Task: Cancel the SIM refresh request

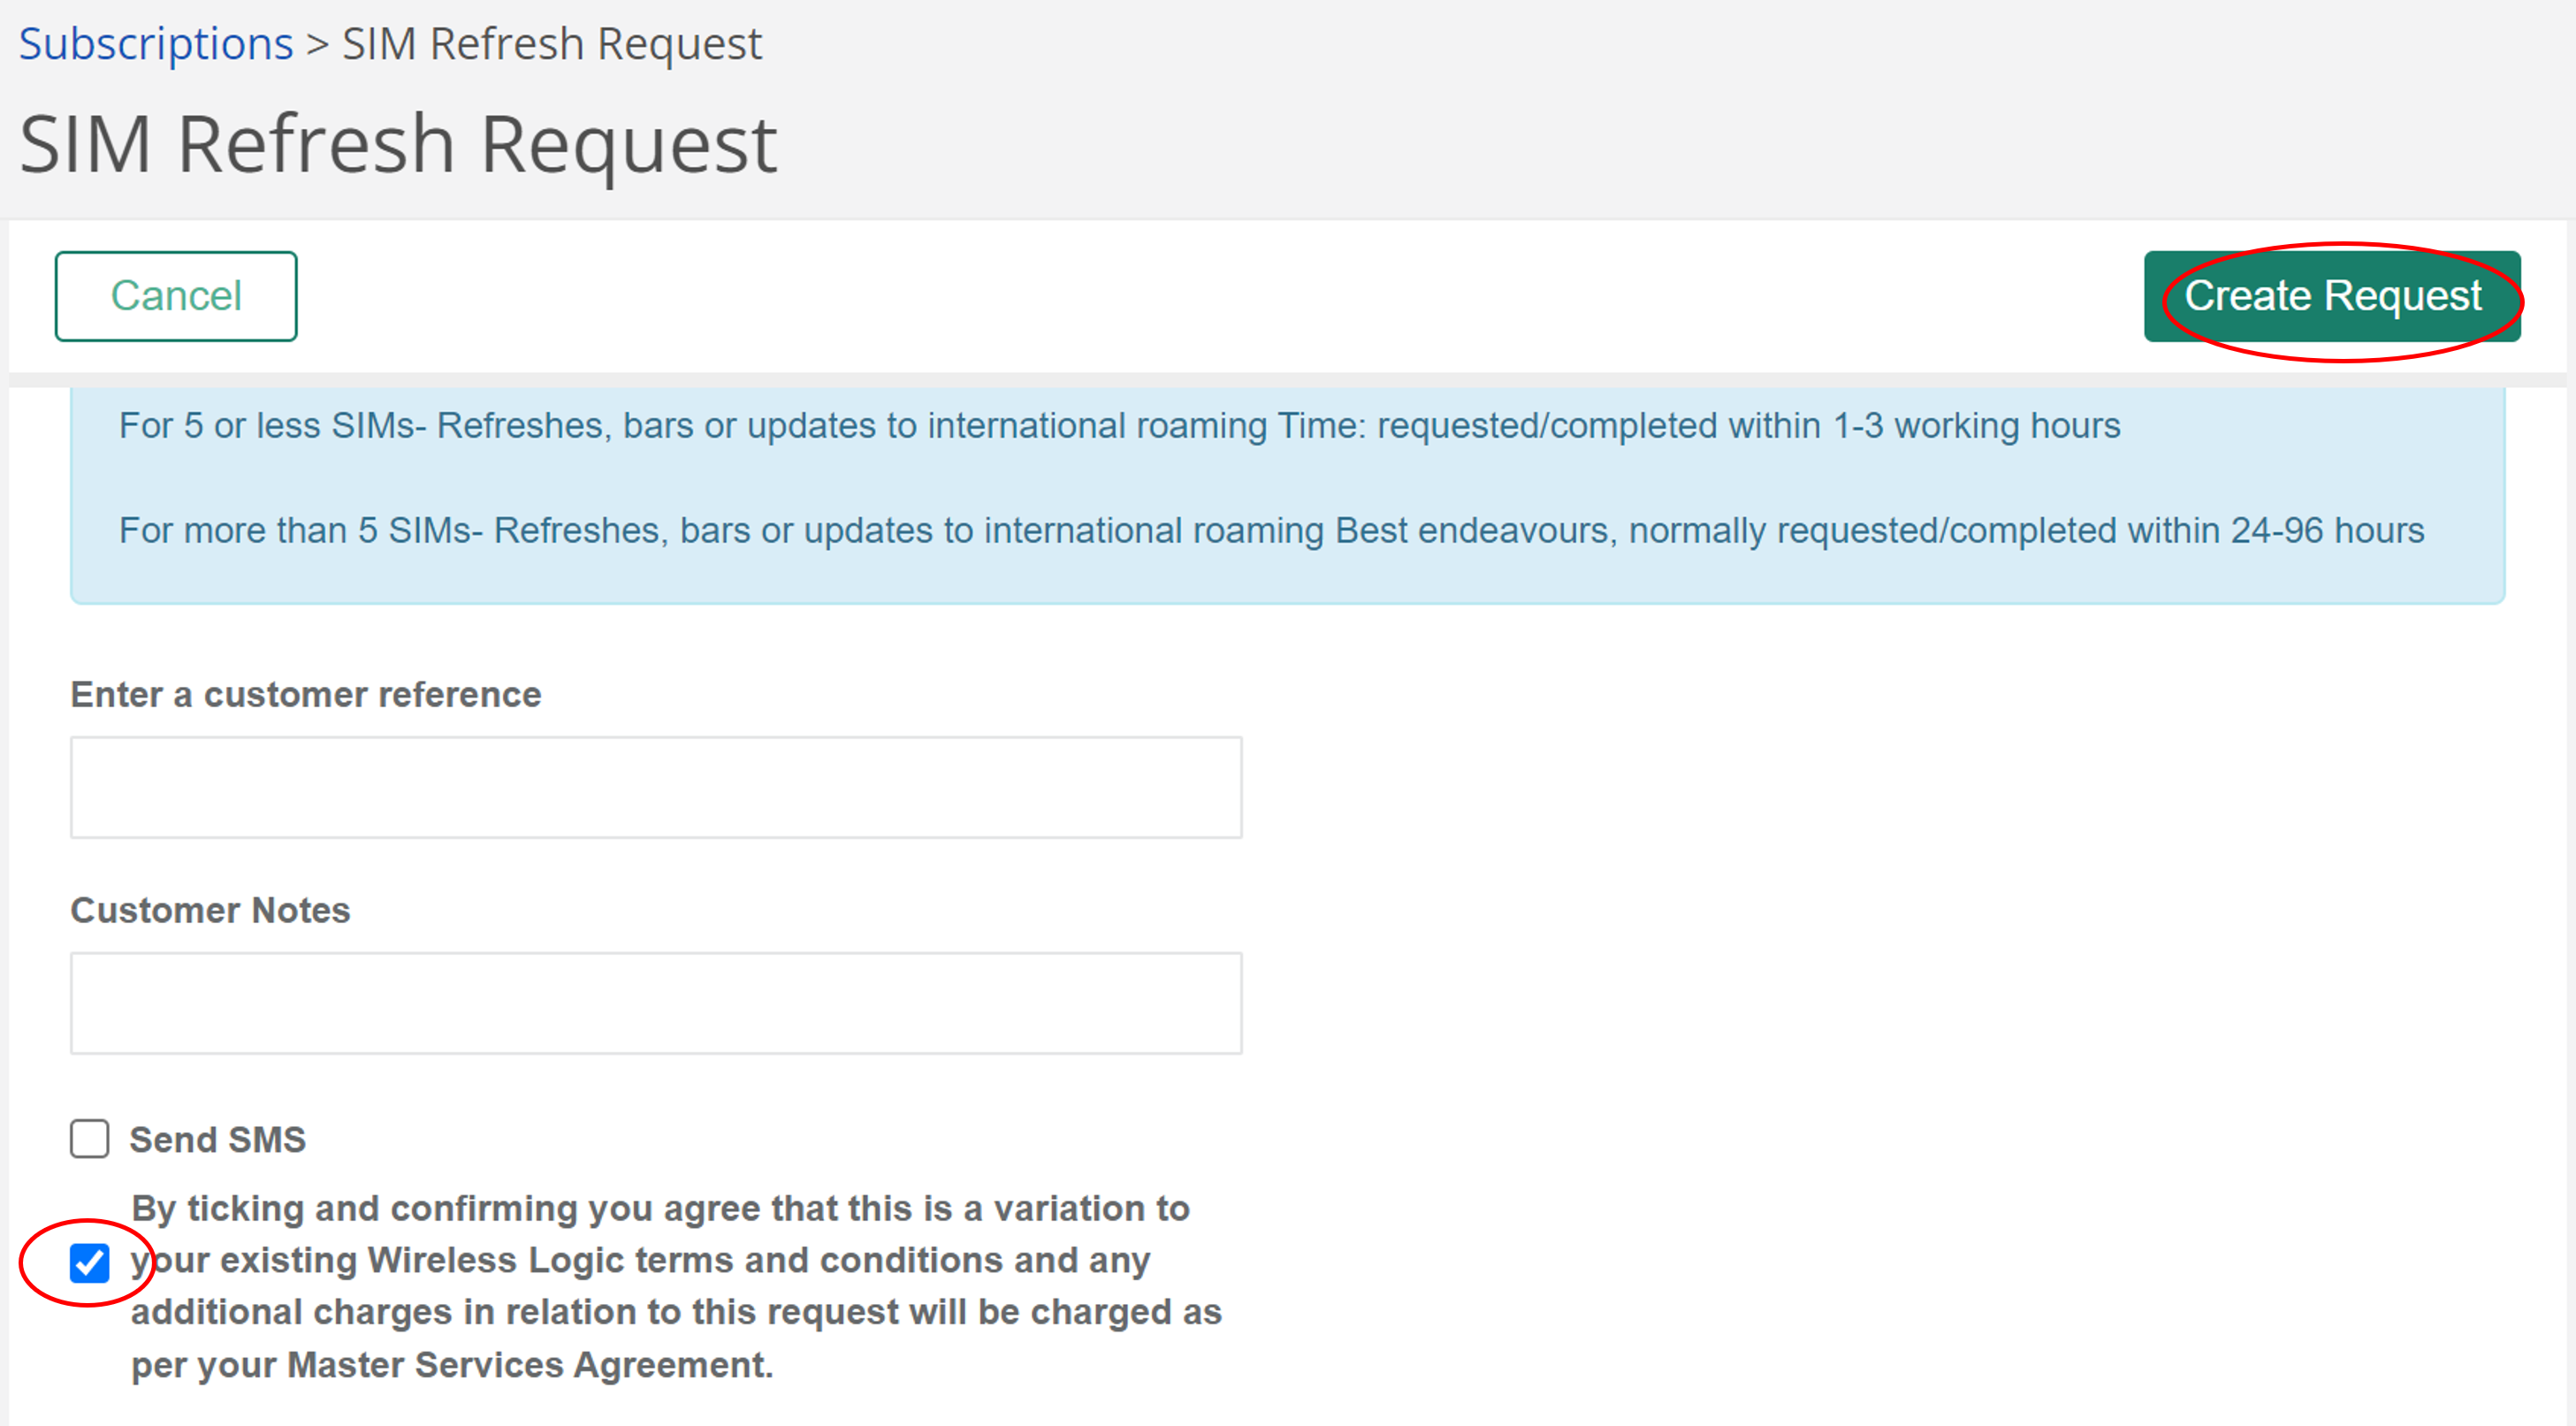Action: (176, 295)
